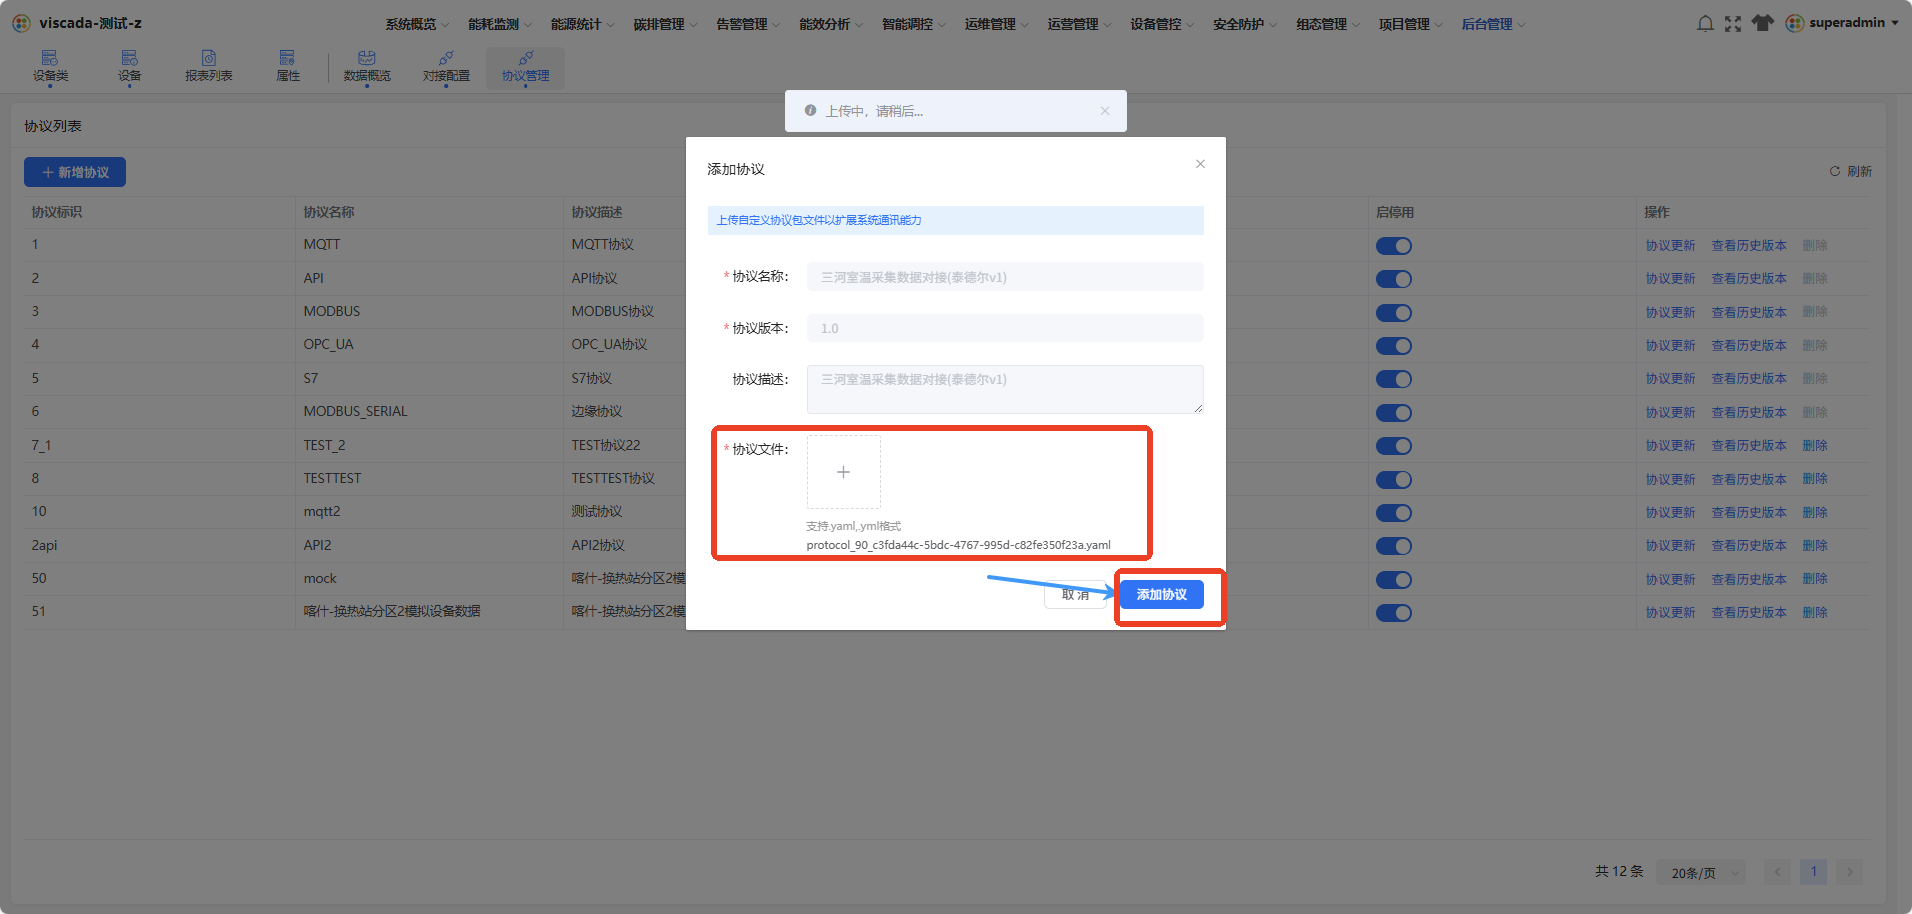Click 添加协议 submit button
Image resolution: width=1912 pixels, height=914 pixels.
point(1162,595)
